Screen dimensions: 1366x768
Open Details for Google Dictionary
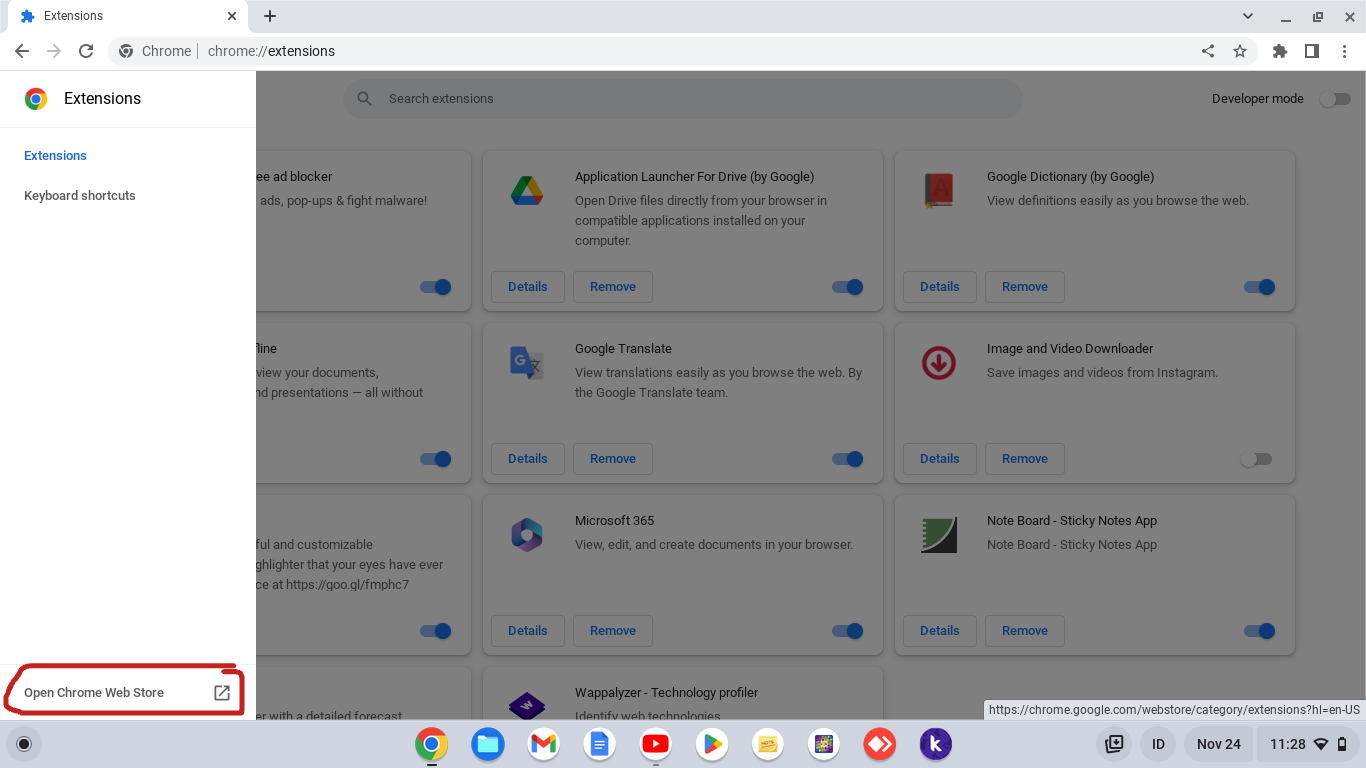click(x=940, y=287)
